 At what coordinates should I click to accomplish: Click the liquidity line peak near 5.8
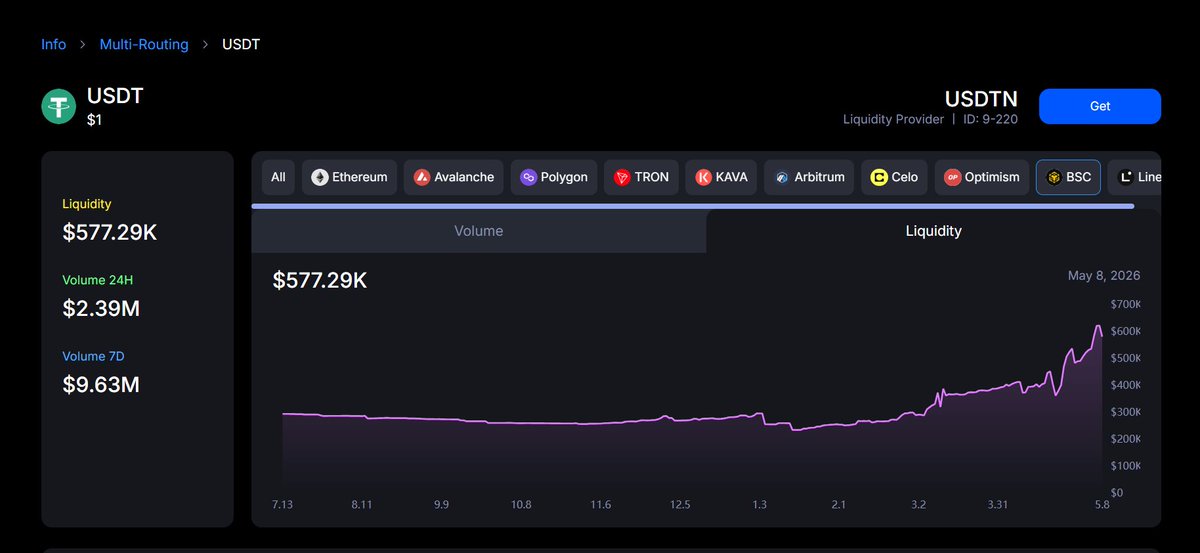click(1097, 327)
